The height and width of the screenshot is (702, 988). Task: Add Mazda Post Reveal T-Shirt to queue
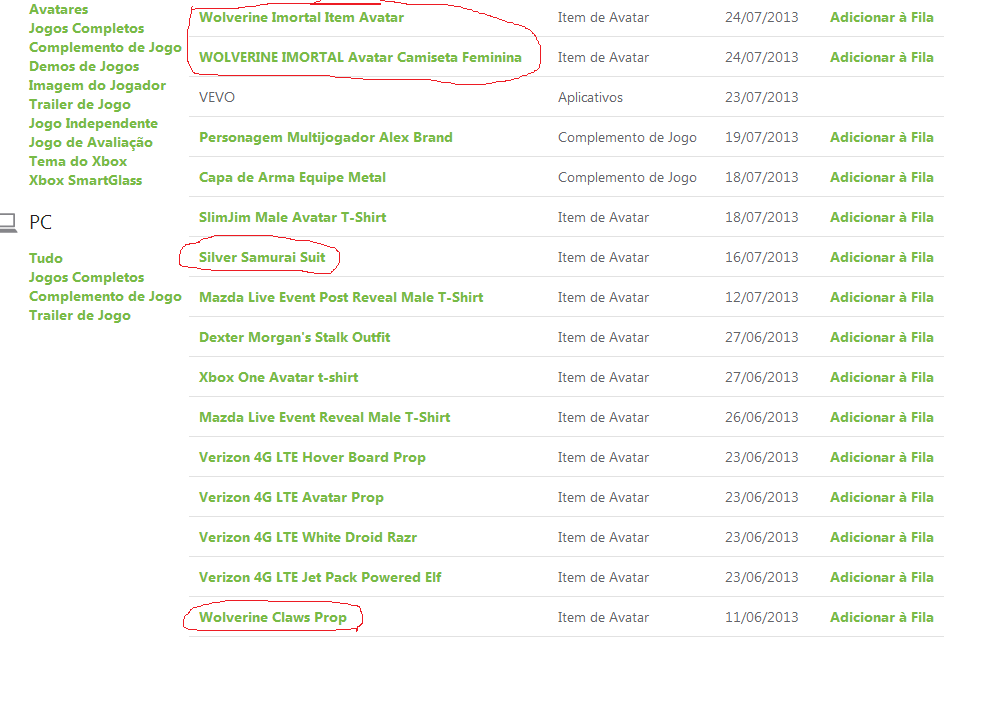tap(882, 297)
